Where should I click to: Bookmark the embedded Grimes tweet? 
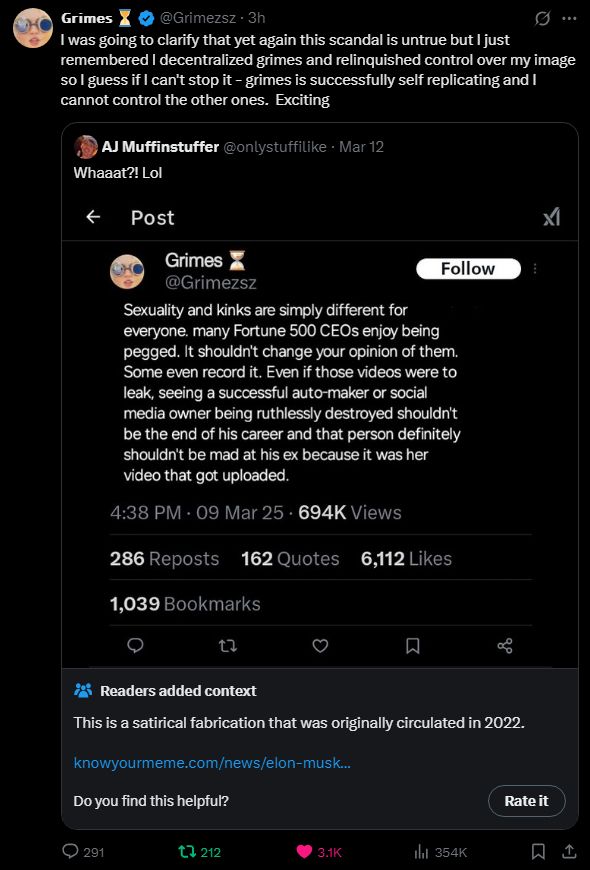pyautogui.click(x=412, y=646)
